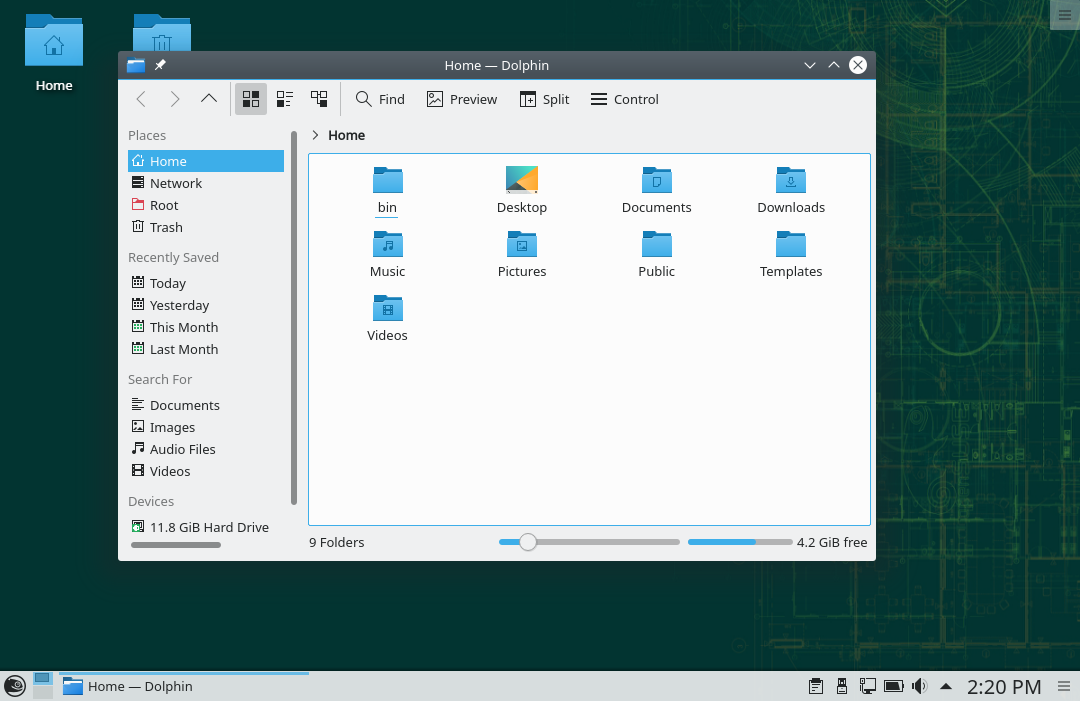Select the Pictures folder icon
Screen dimensions: 1080x701
[x=521, y=244]
